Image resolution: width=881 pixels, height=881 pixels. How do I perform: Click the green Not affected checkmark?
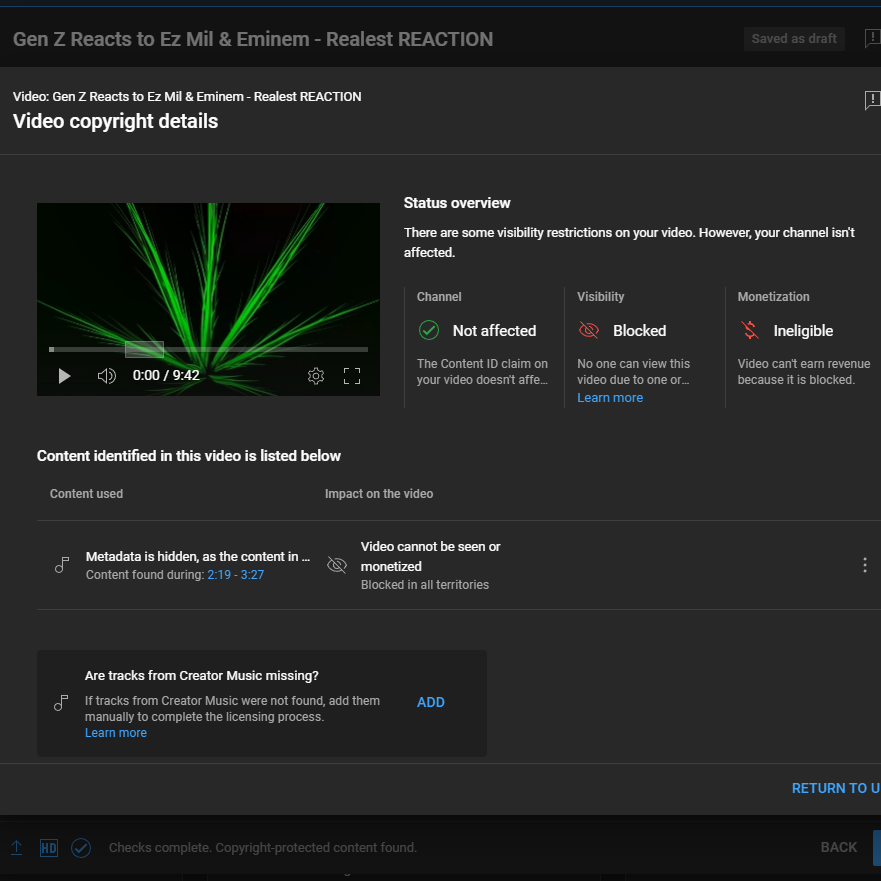click(429, 331)
